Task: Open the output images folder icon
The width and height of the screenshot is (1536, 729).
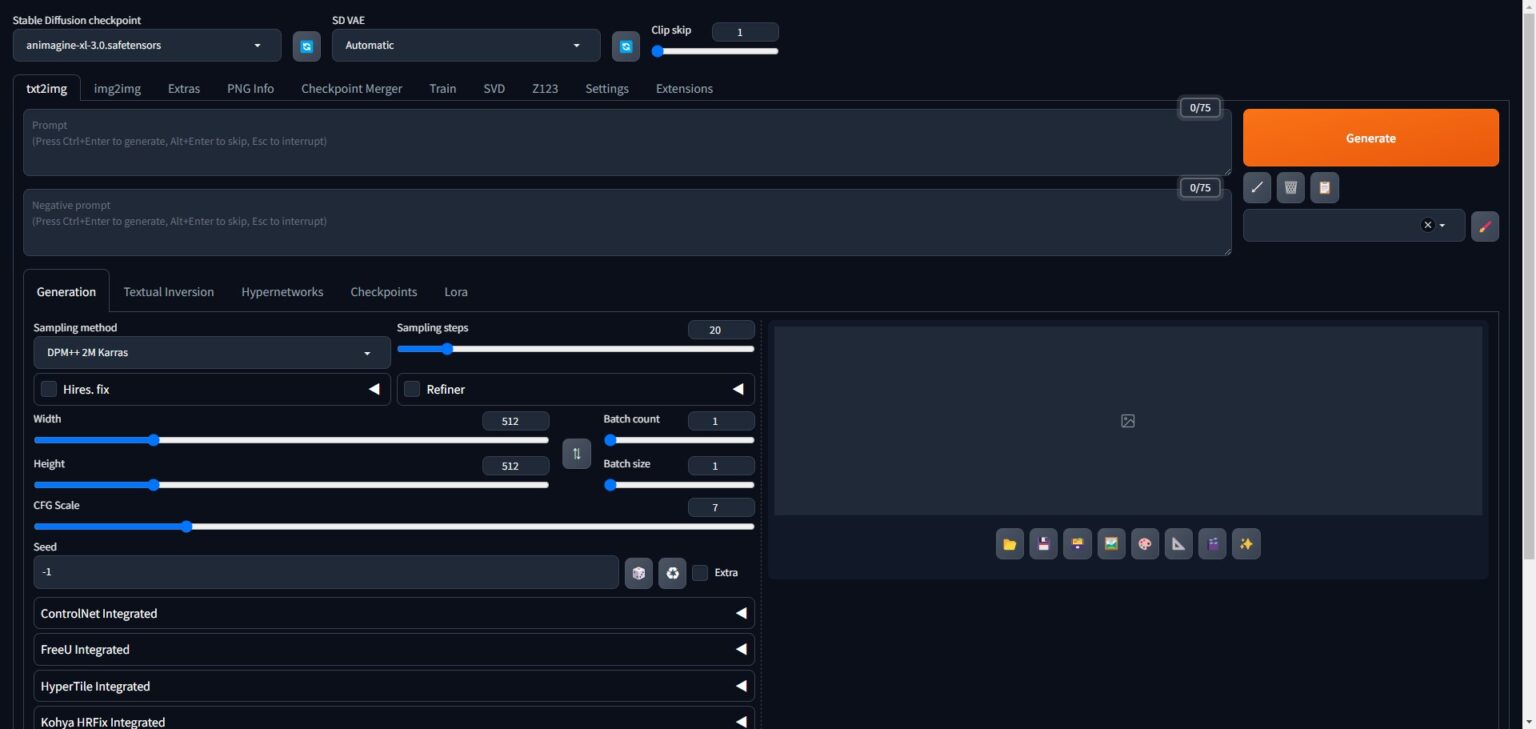Action: click(x=1009, y=543)
